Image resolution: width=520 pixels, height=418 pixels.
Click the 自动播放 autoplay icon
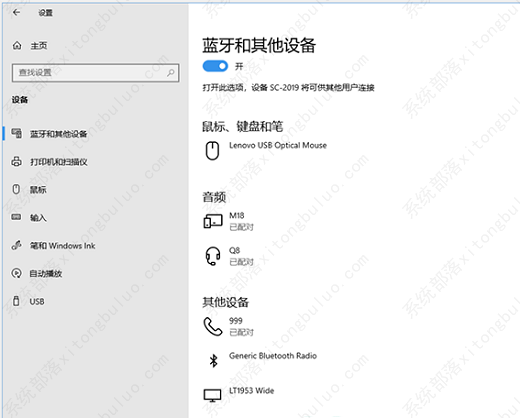[17, 273]
